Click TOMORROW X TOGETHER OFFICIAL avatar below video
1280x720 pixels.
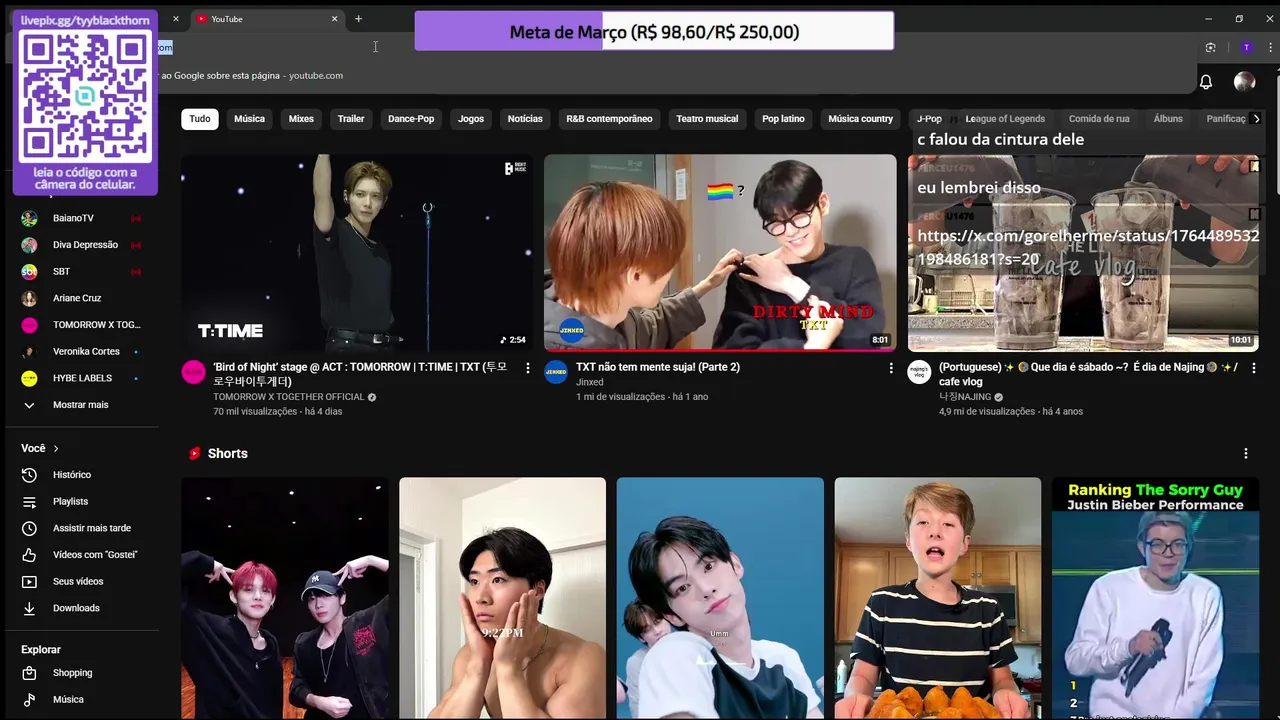[193, 373]
